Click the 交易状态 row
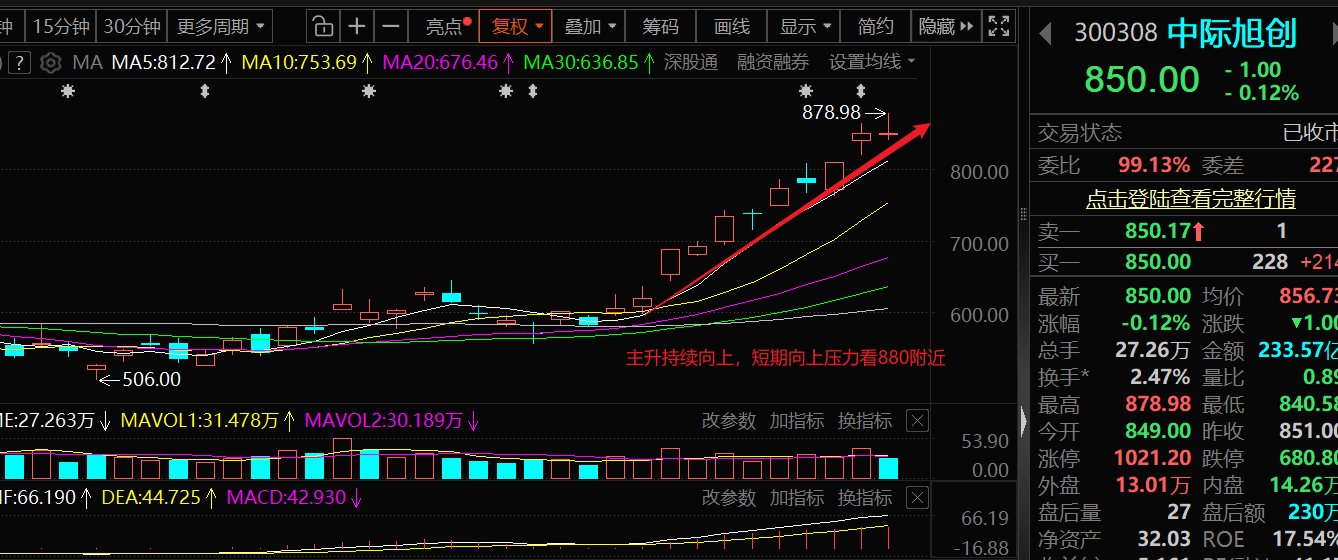Image resolution: width=1338 pixels, height=560 pixels. coord(1184,132)
